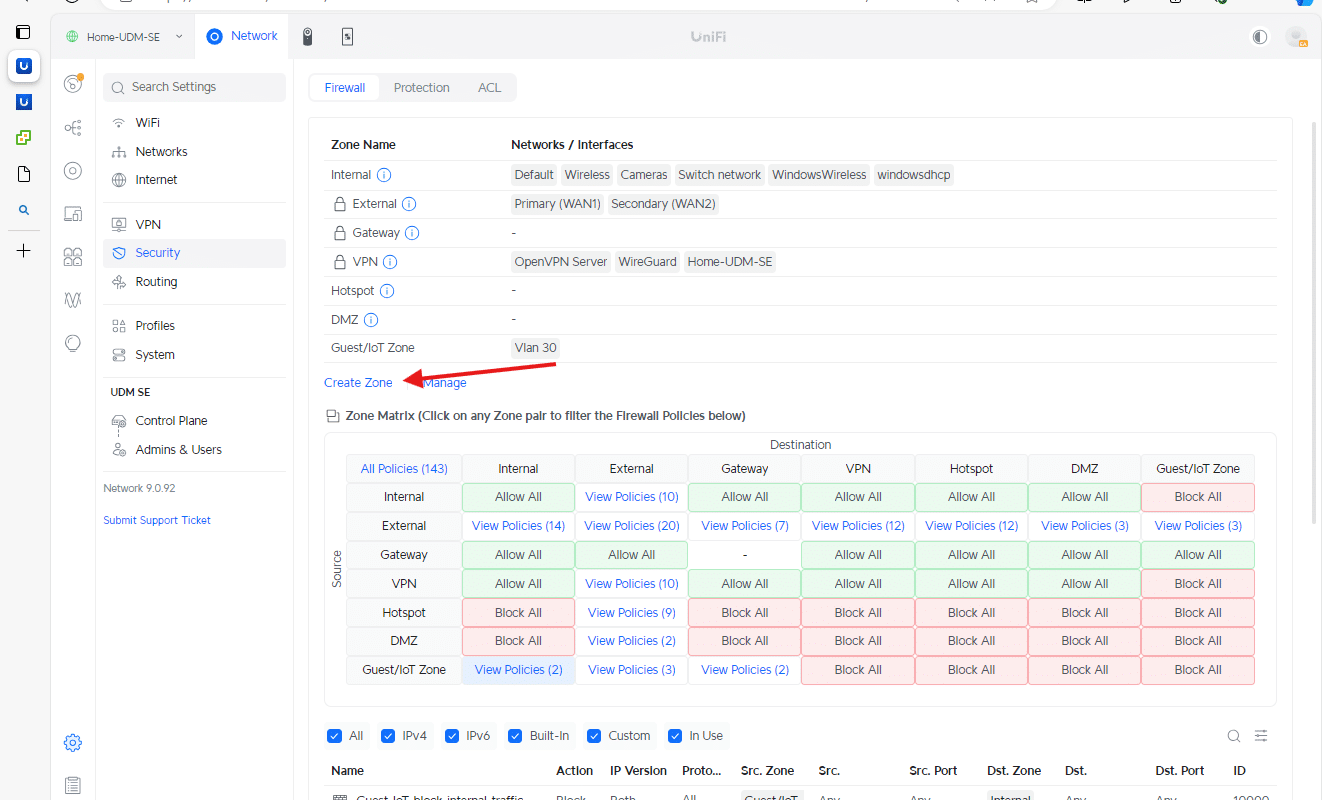Click the info icon next to VPN zone
Screen dimensions: 1322x800
pyautogui.click(x=390, y=262)
